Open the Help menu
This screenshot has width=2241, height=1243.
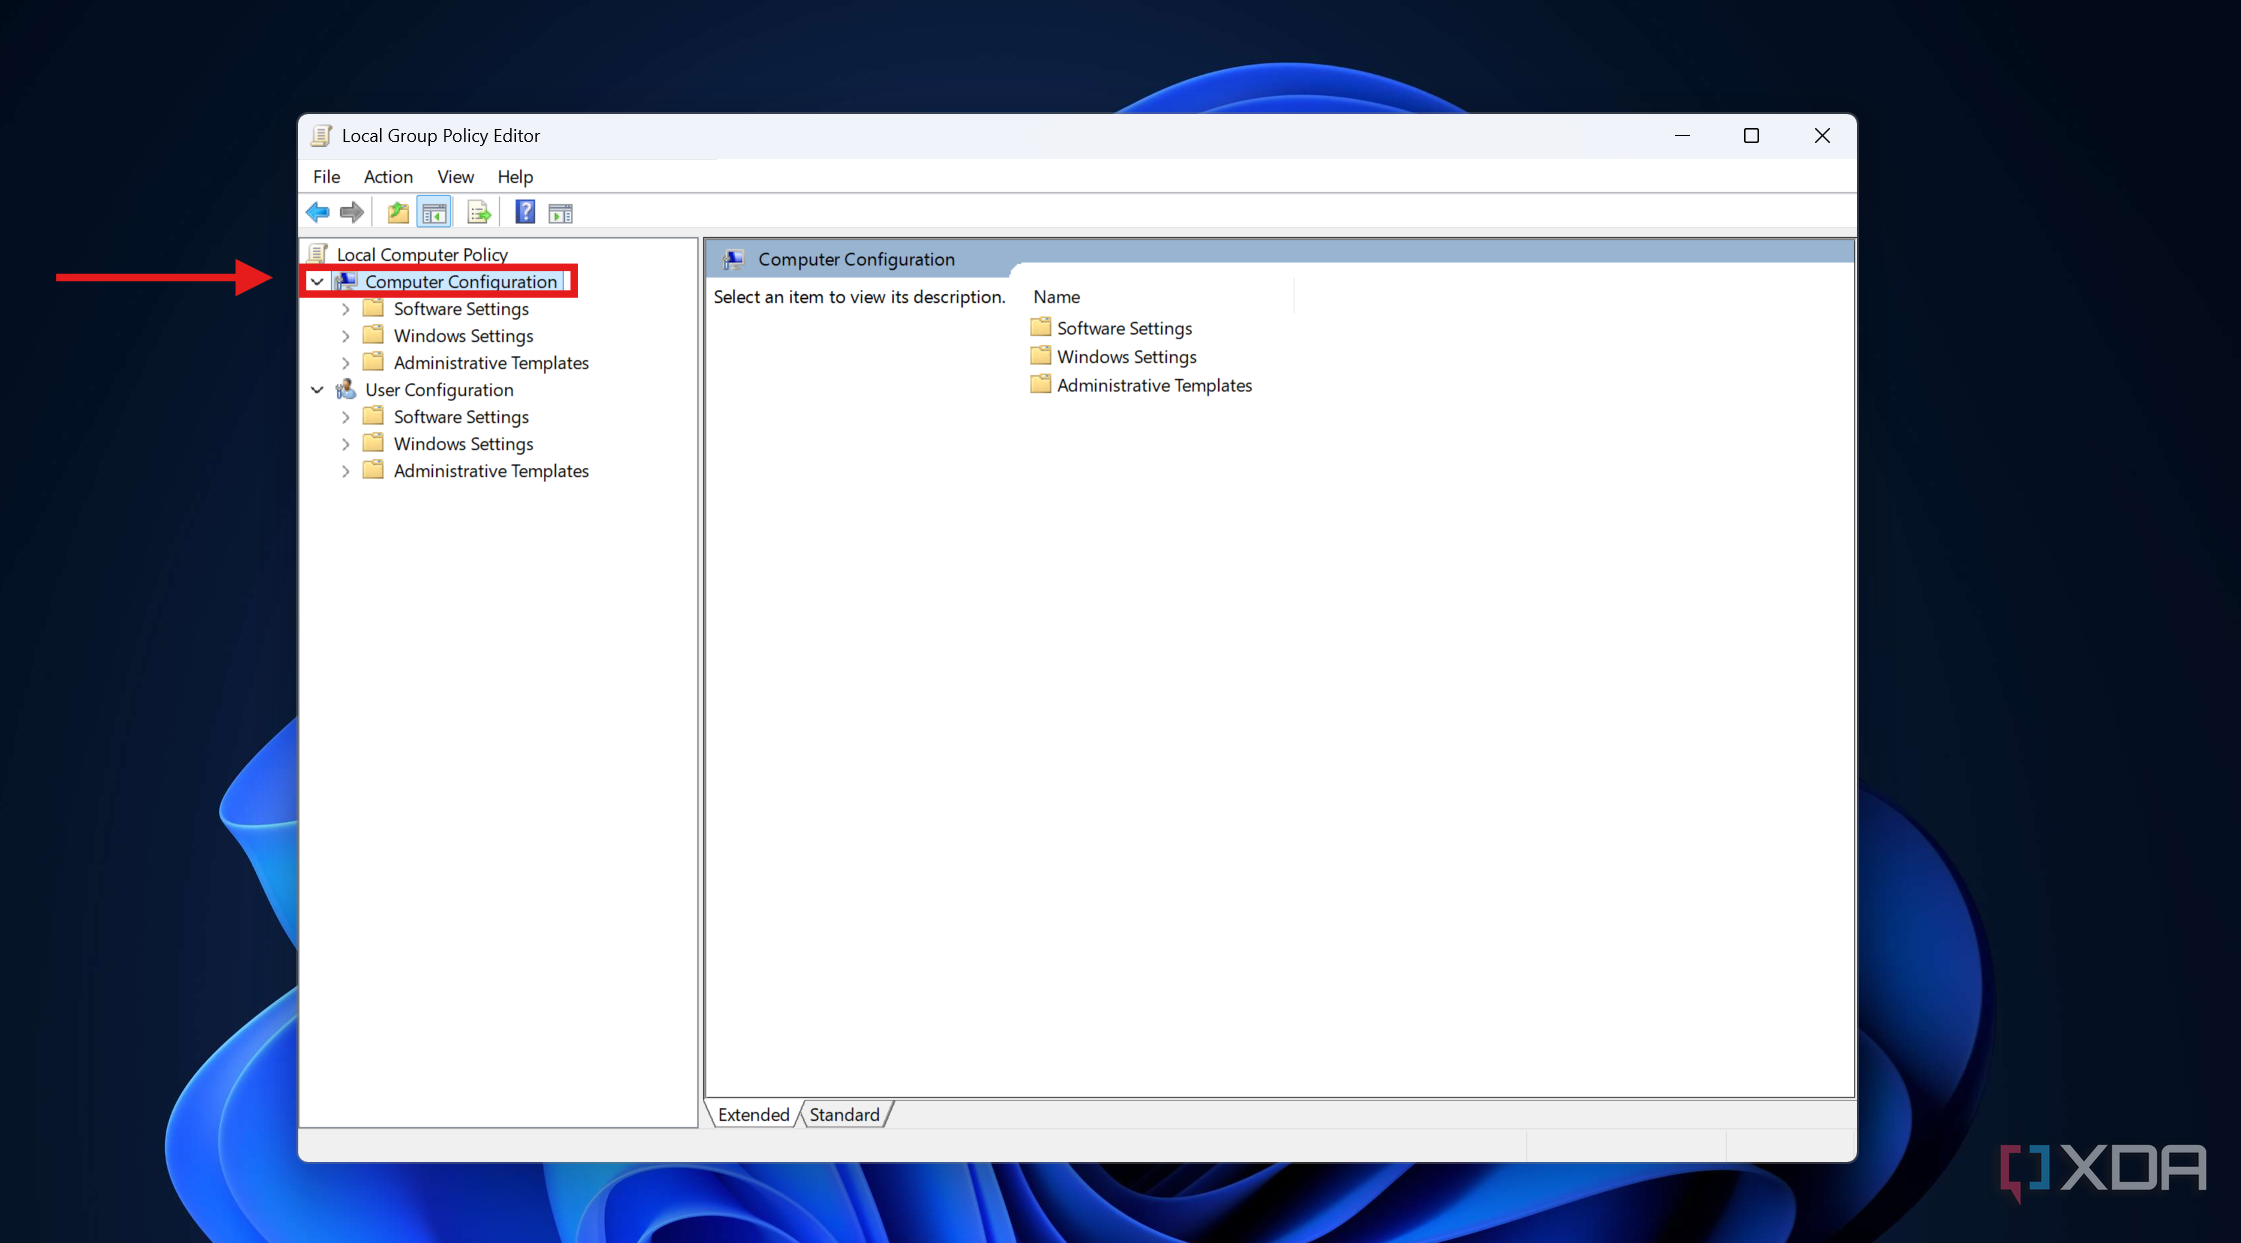[515, 176]
